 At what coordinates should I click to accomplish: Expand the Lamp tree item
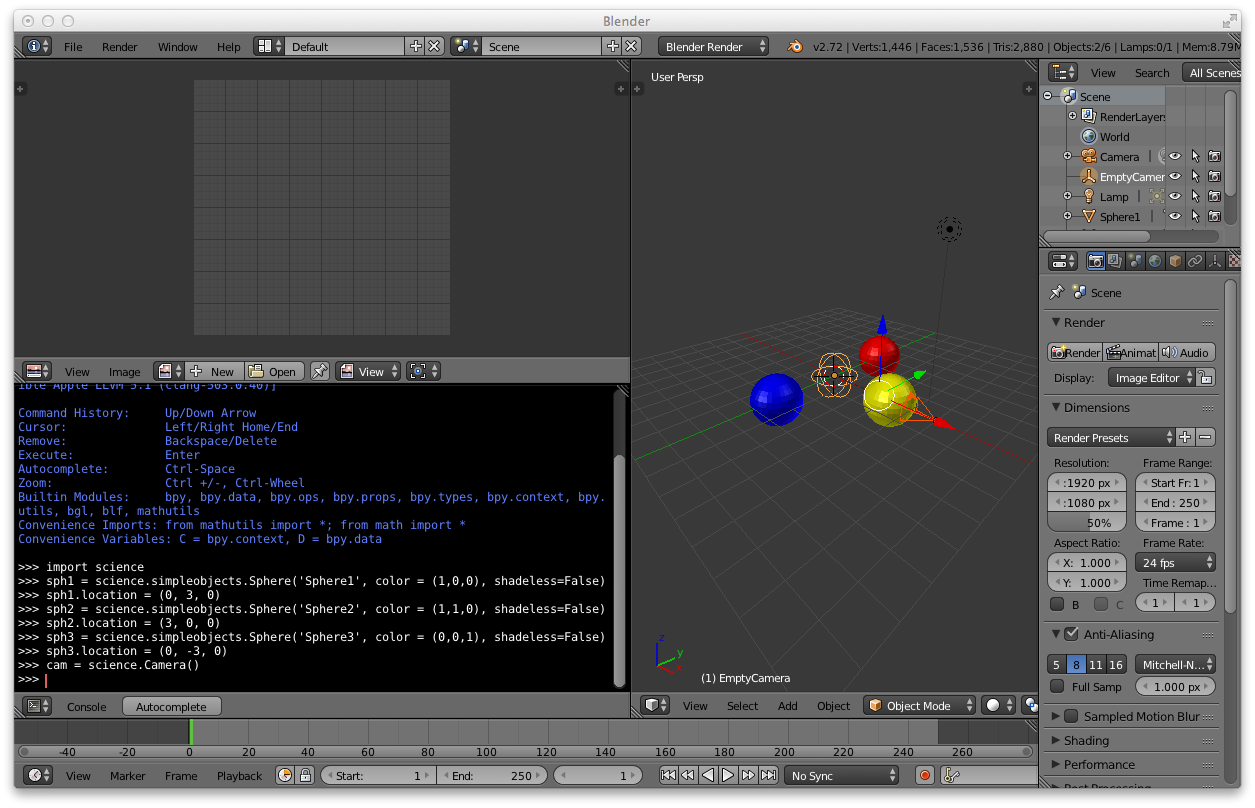point(1067,197)
